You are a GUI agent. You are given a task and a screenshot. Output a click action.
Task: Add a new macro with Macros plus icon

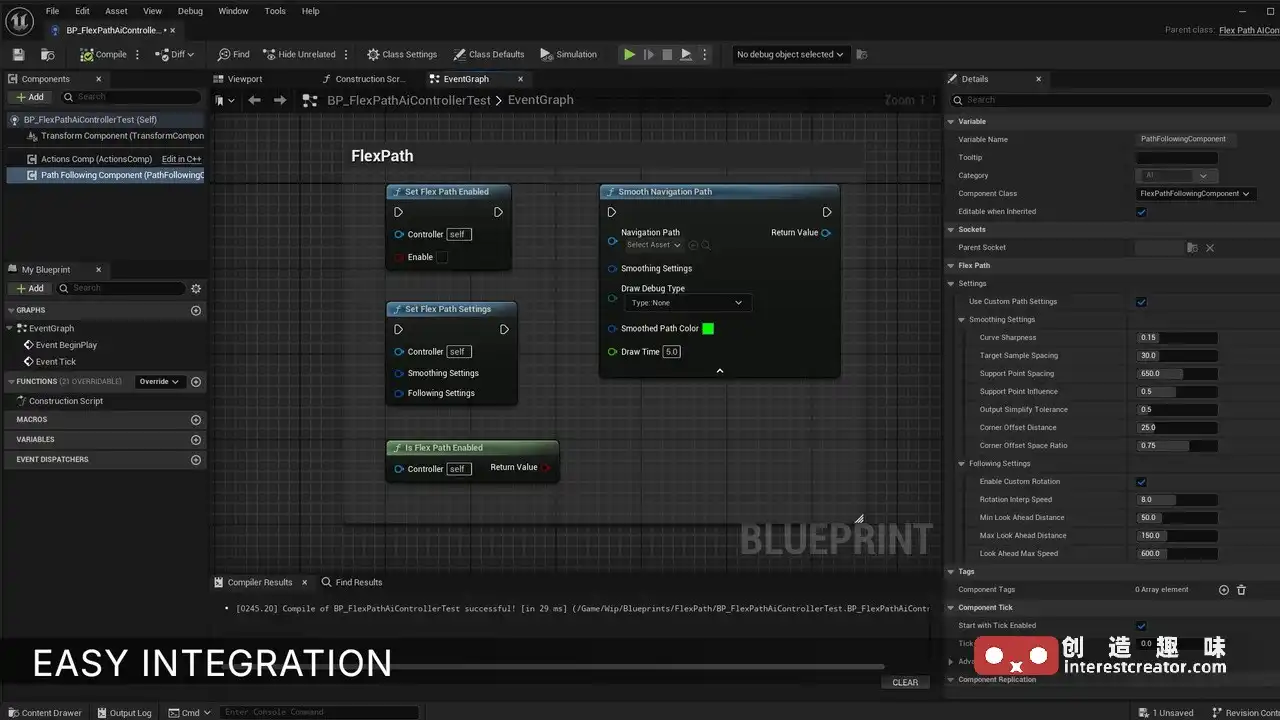pos(196,420)
